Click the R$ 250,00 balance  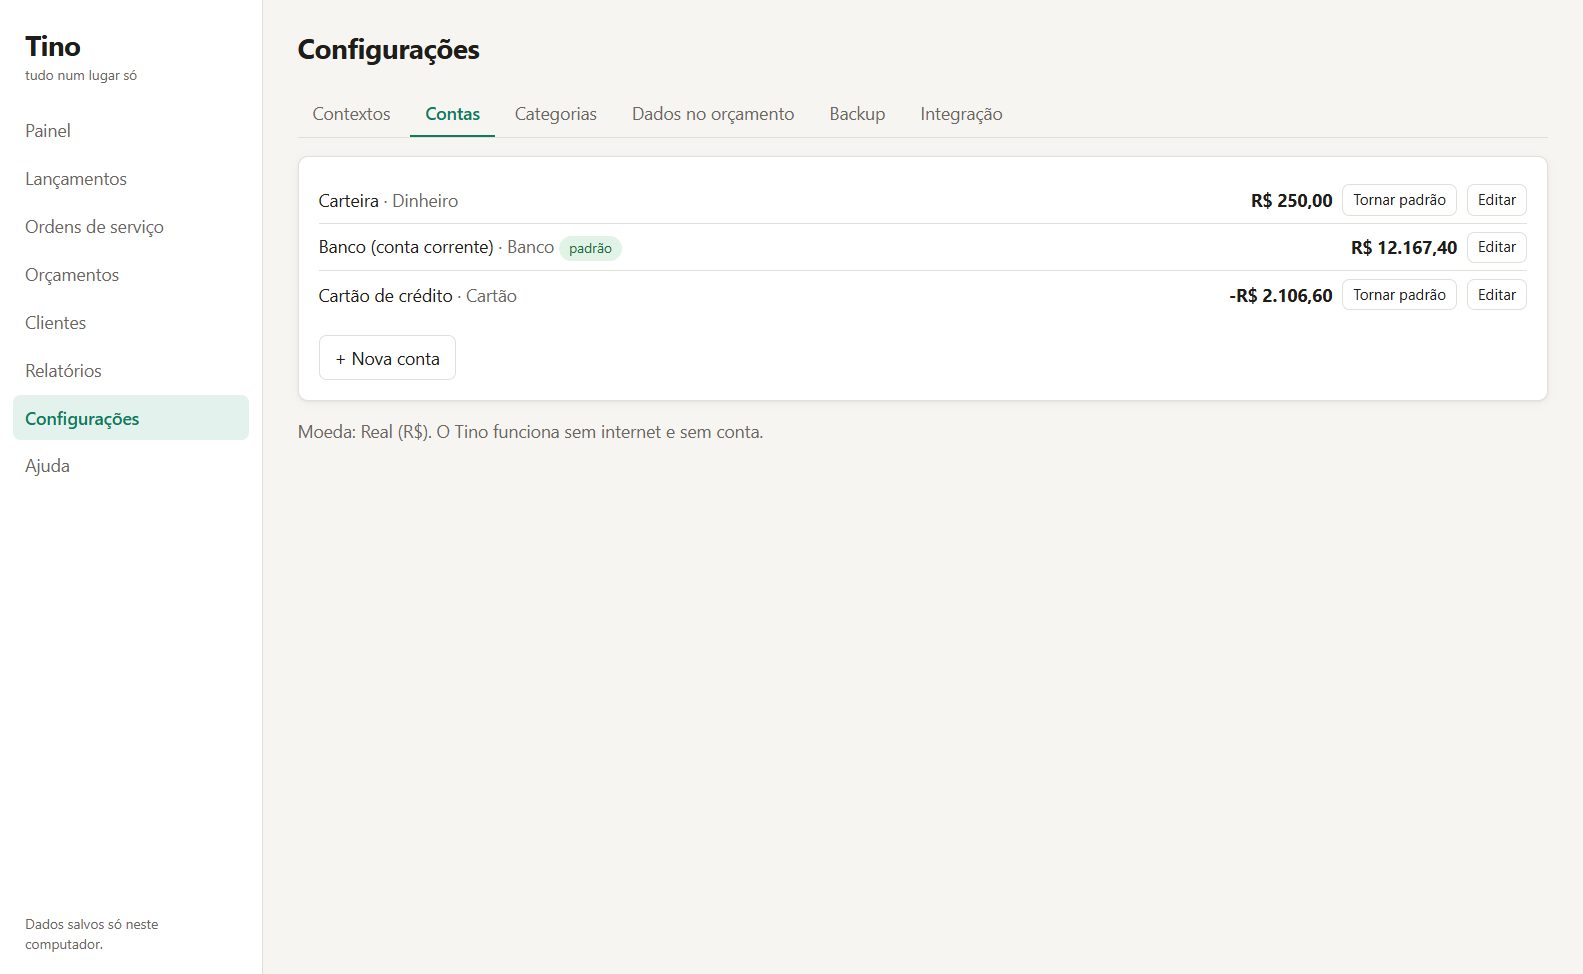pos(1291,201)
